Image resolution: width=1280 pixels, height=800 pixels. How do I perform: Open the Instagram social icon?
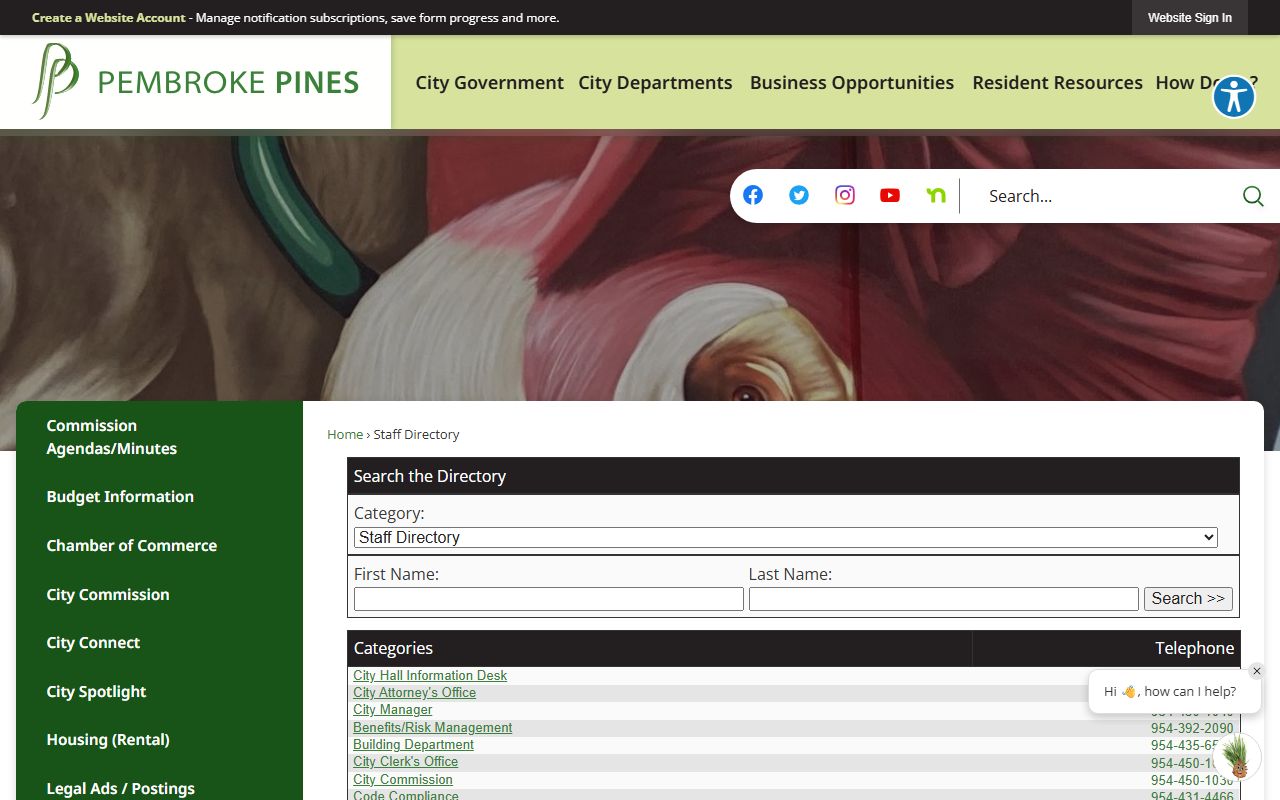tap(845, 195)
